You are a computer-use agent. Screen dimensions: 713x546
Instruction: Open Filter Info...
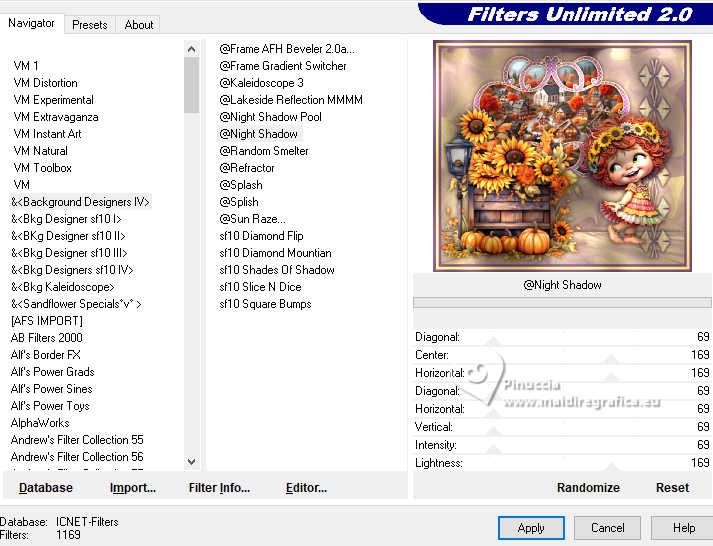[x=219, y=488]
